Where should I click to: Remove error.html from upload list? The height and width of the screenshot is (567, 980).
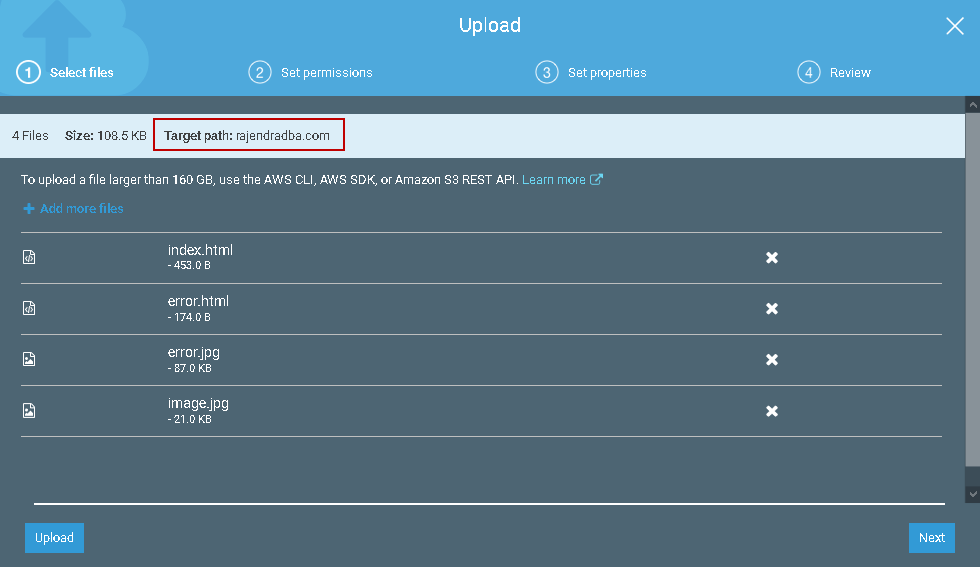tap(772, 309)
